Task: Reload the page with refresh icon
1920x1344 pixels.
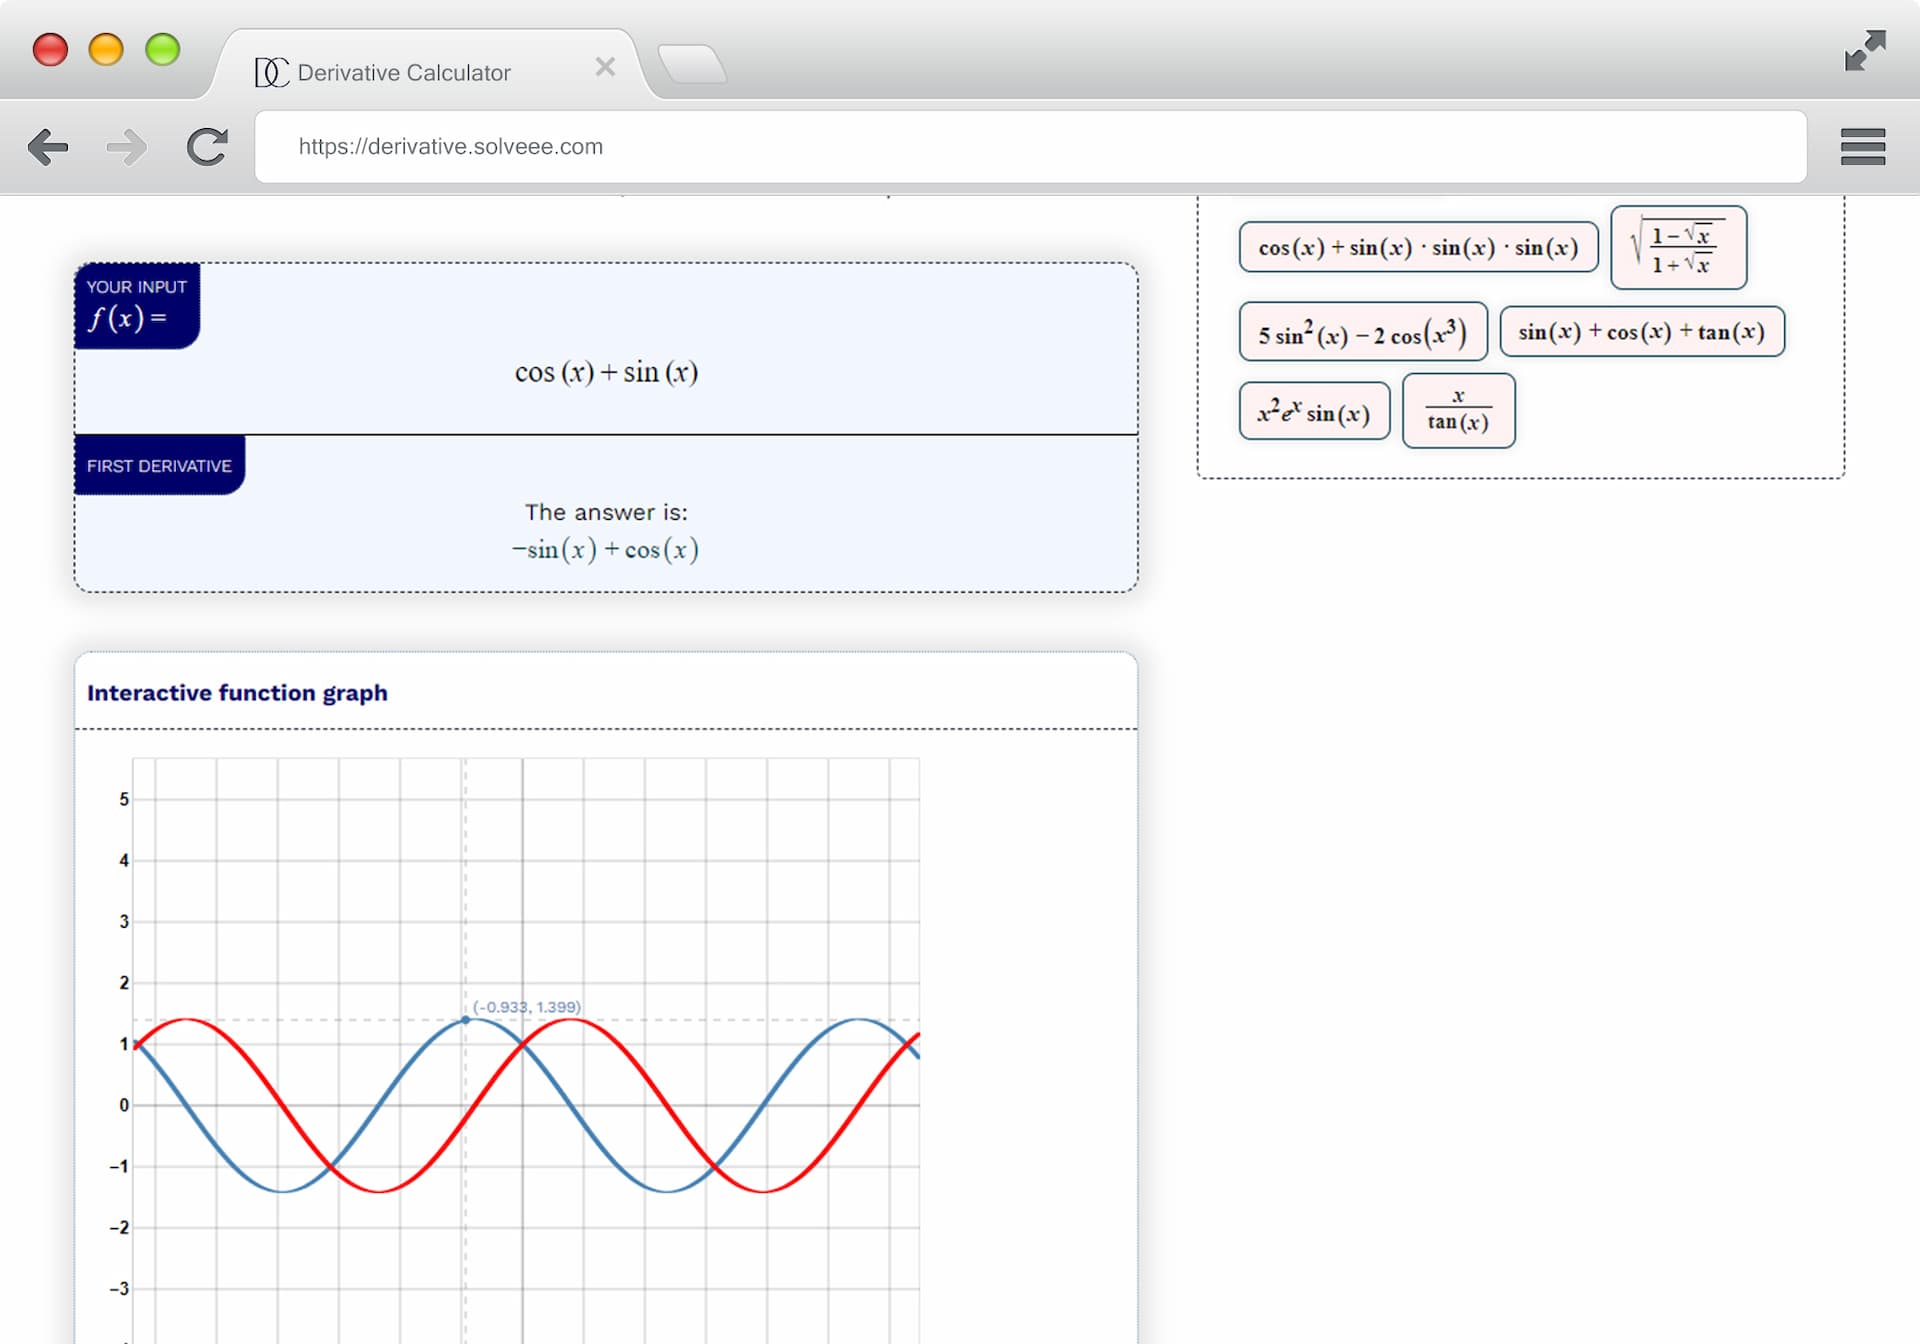Action: (207, 147)
